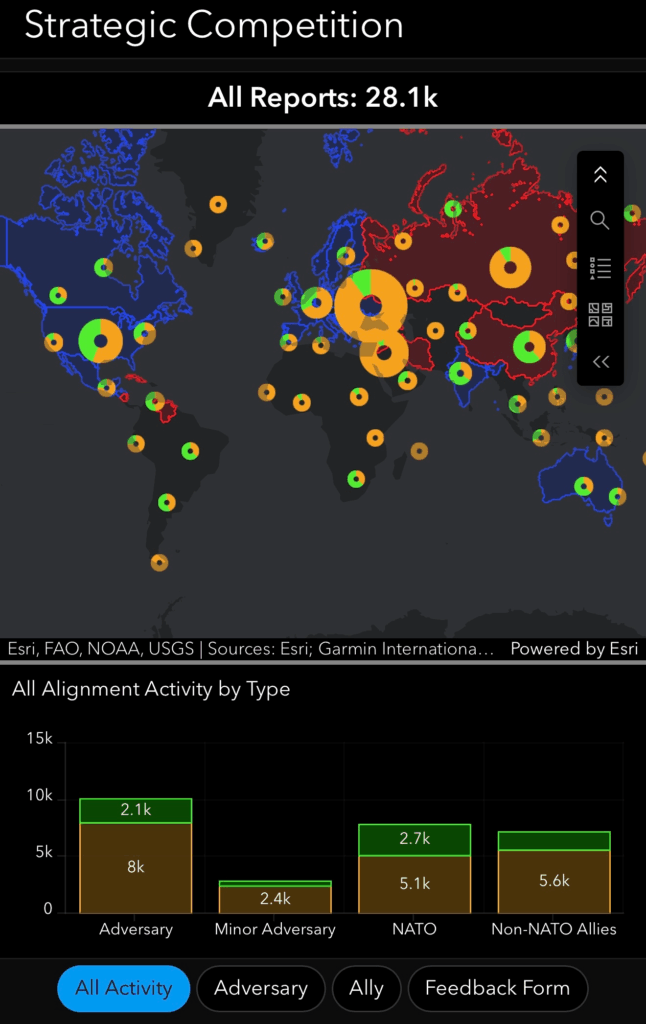The height and width of the screenshot is (1024, 646).
Task: Select the orange 5.6k Non-NATO Allies bar
Action: click(553, 881)
